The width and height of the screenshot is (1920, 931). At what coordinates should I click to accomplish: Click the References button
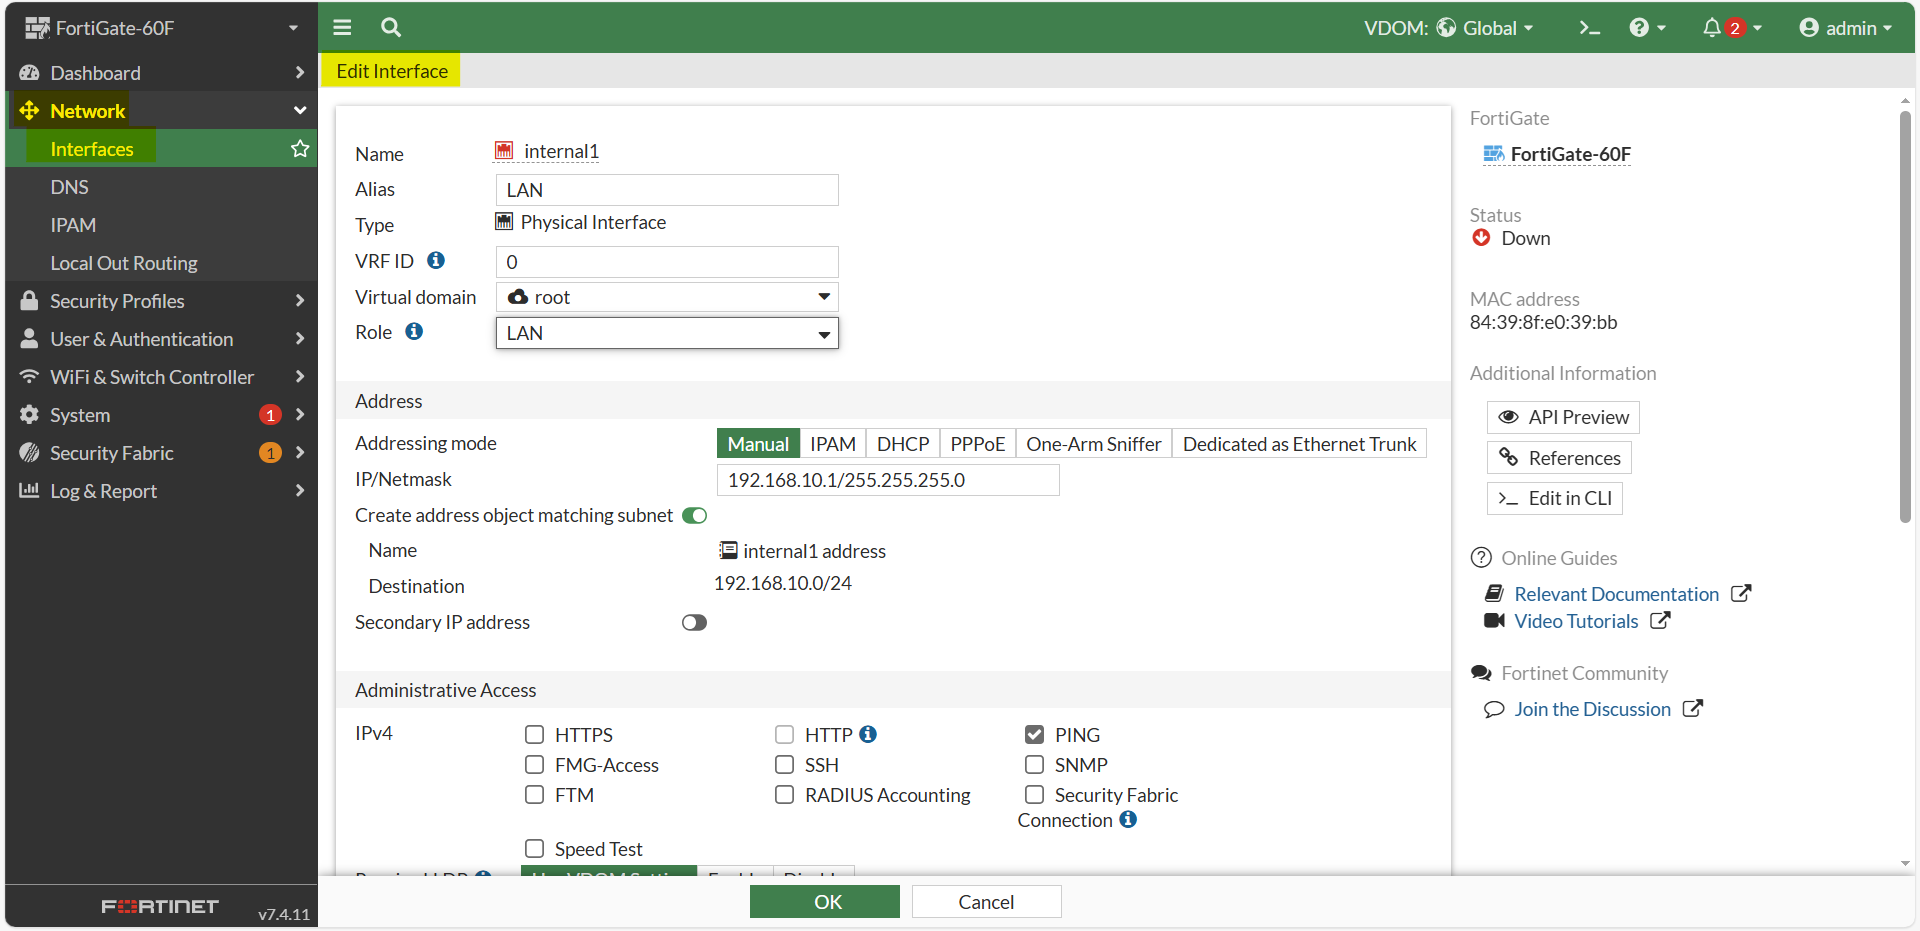[1559, 458]
